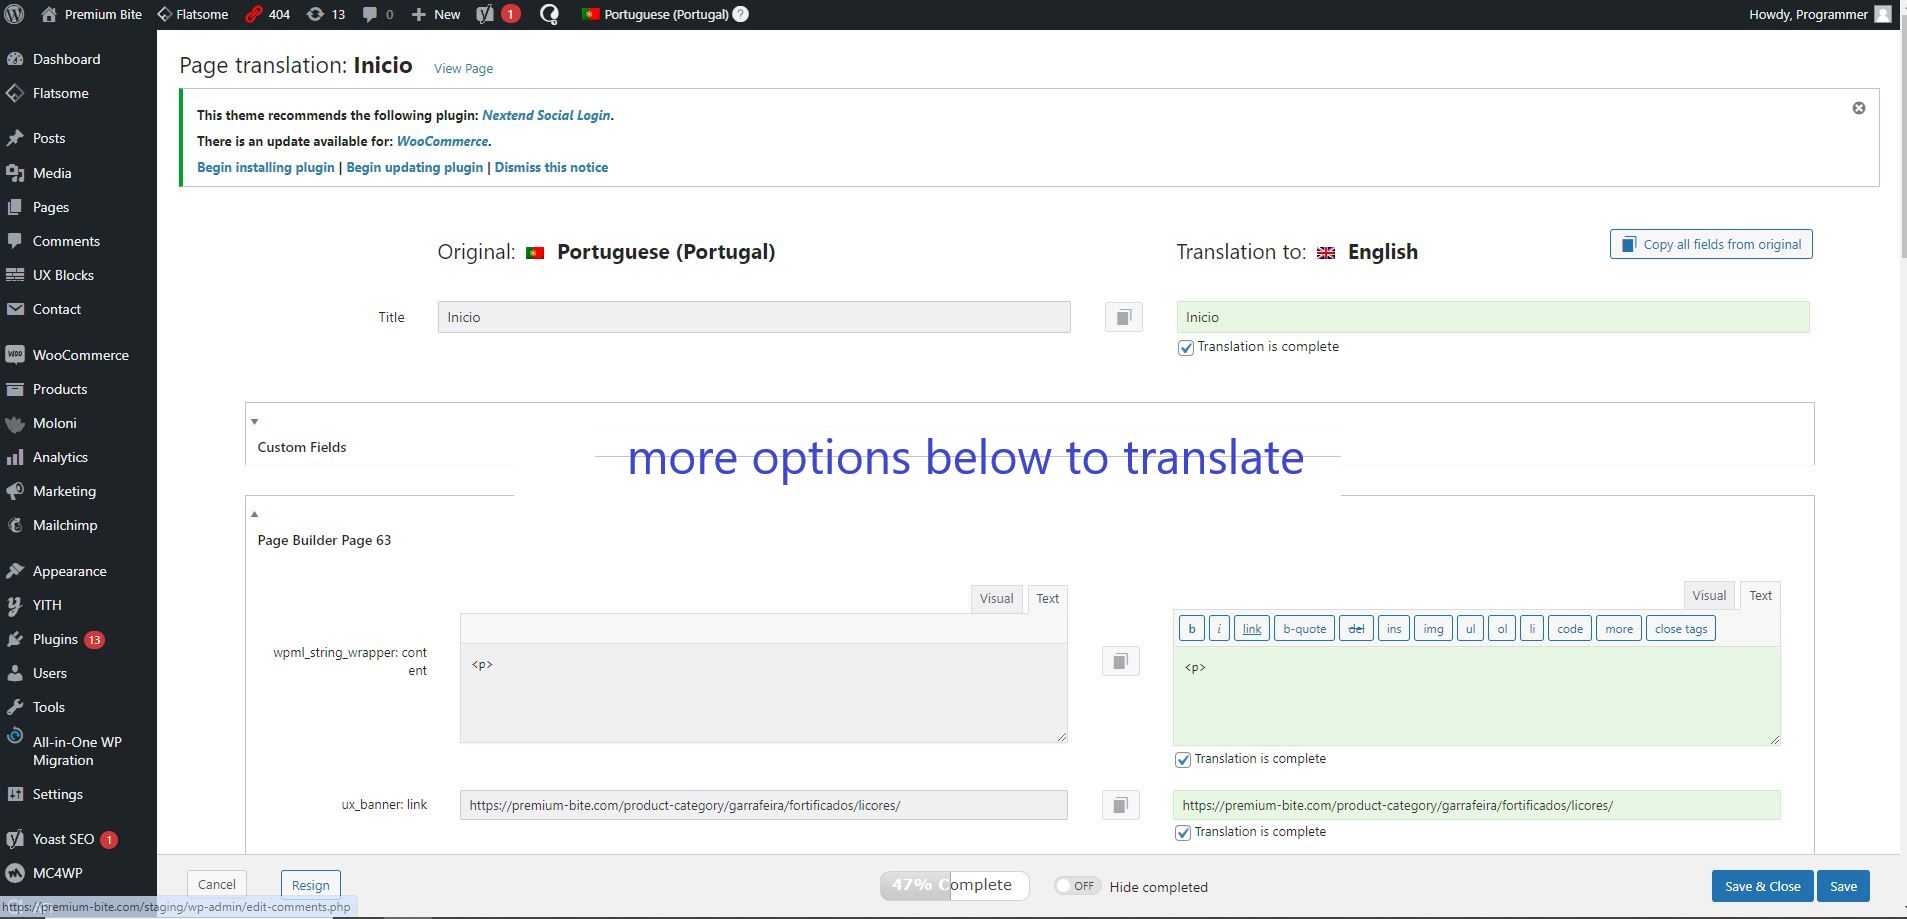Insert link tag in translation editor
1907x919 pixels.
click(1252, 628)
